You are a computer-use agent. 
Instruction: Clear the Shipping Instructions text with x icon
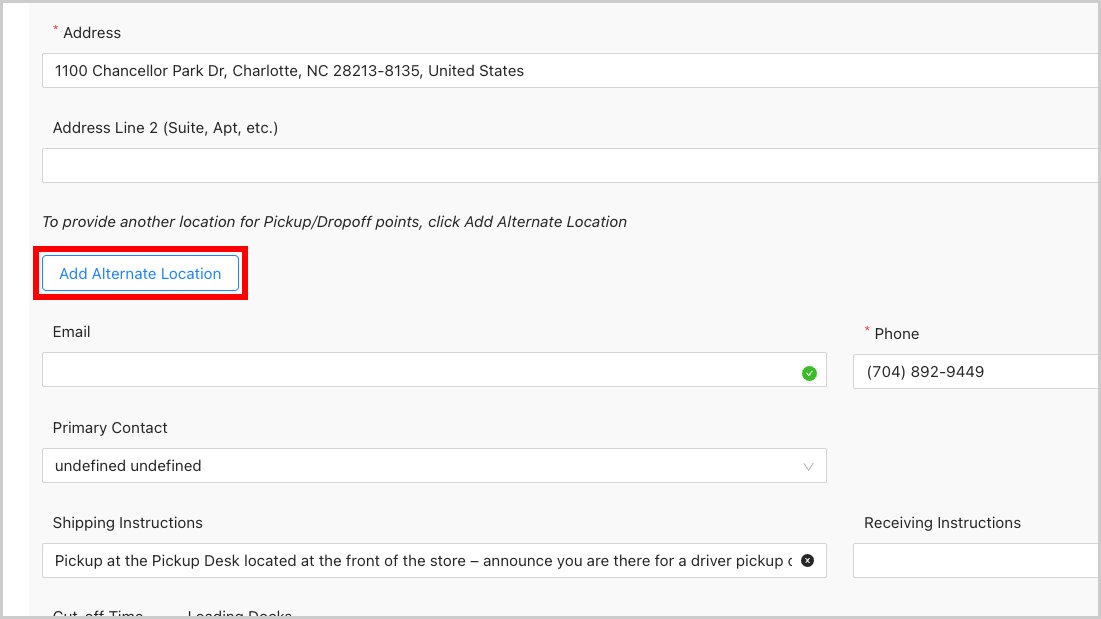(x=807, y=561)
